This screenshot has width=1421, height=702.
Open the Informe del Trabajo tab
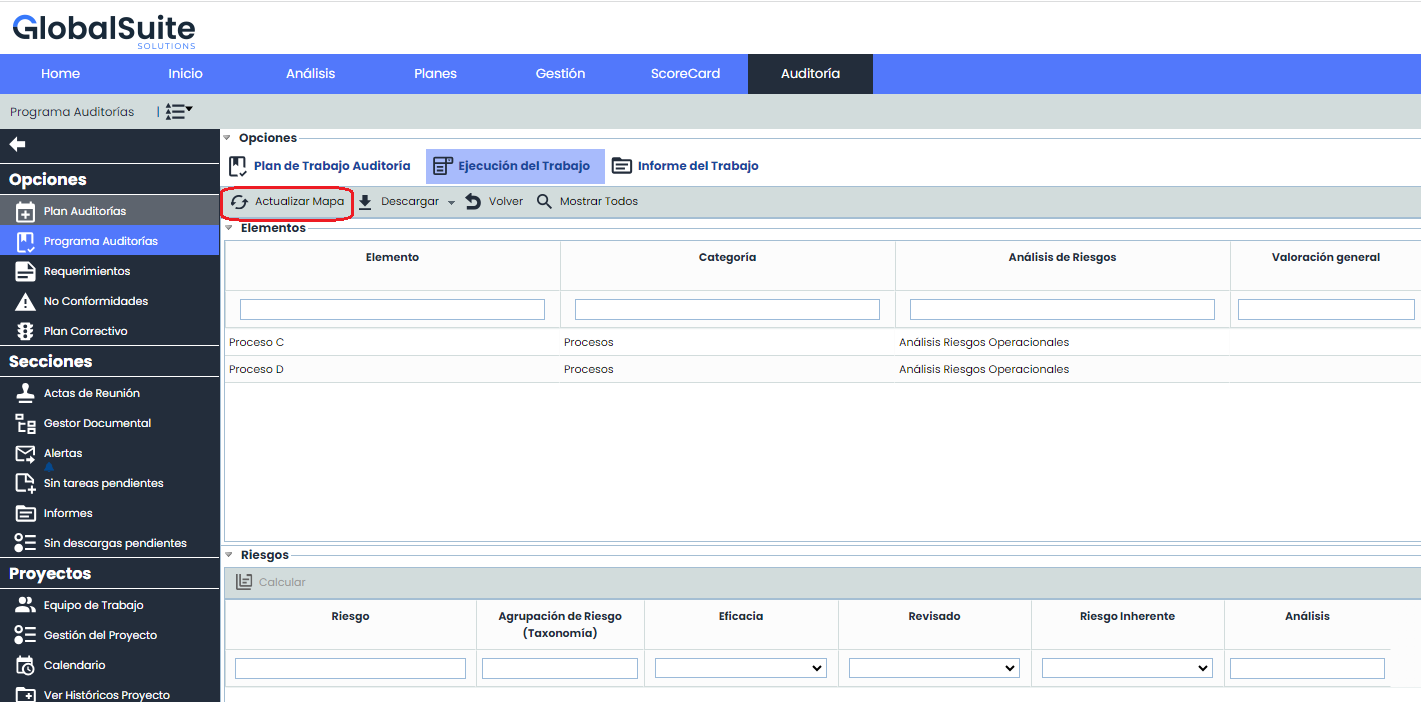point(685,166)
